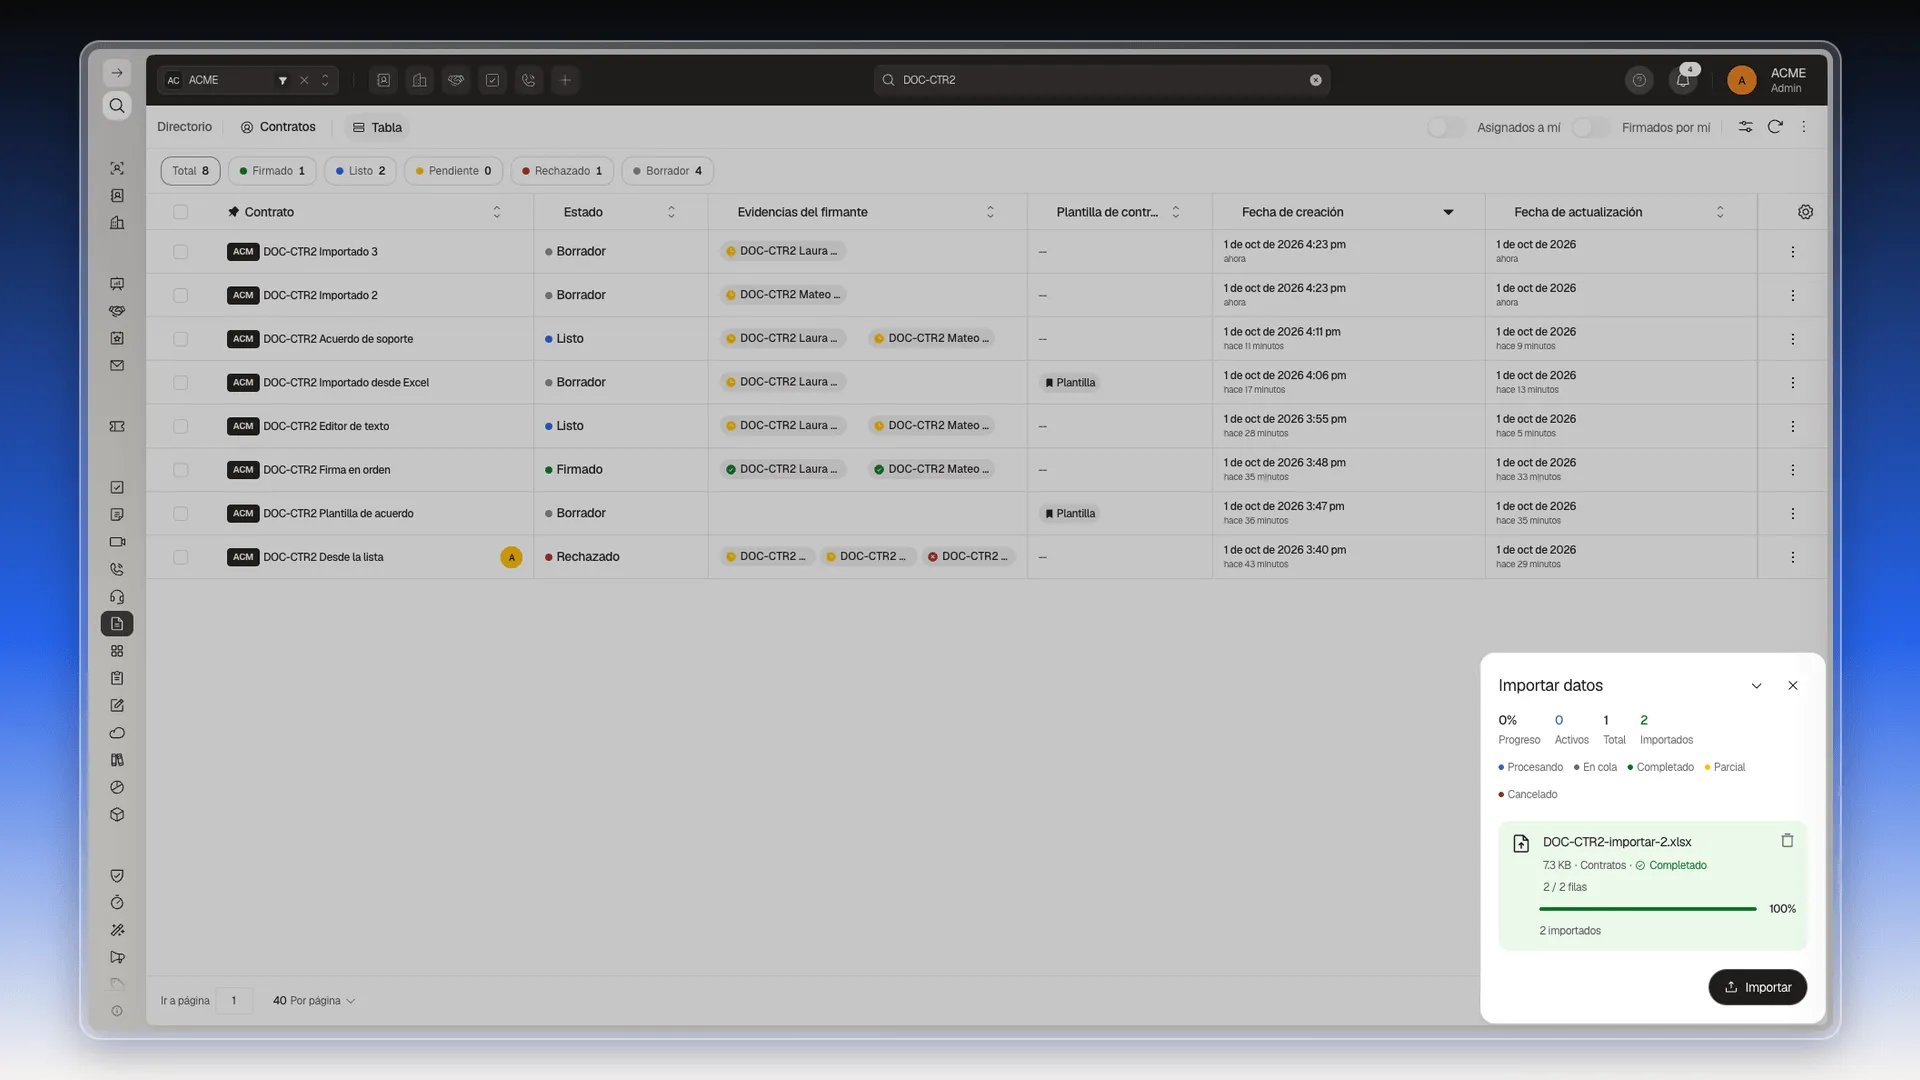The image size is (1920, 1080).
Task: Check the DOC-CTR2 Acuerdo de soporte row
Action: click(180, 339)
